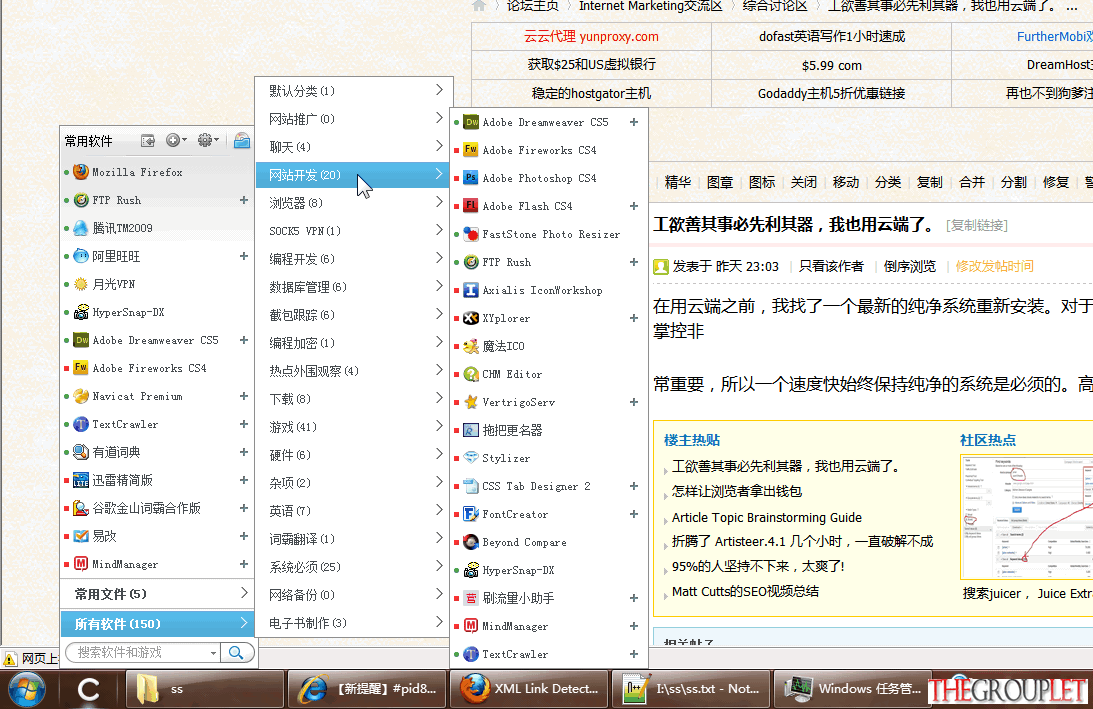
Task: Click the magnifier search button in the launcher
Action: click(x=236, y=653)
